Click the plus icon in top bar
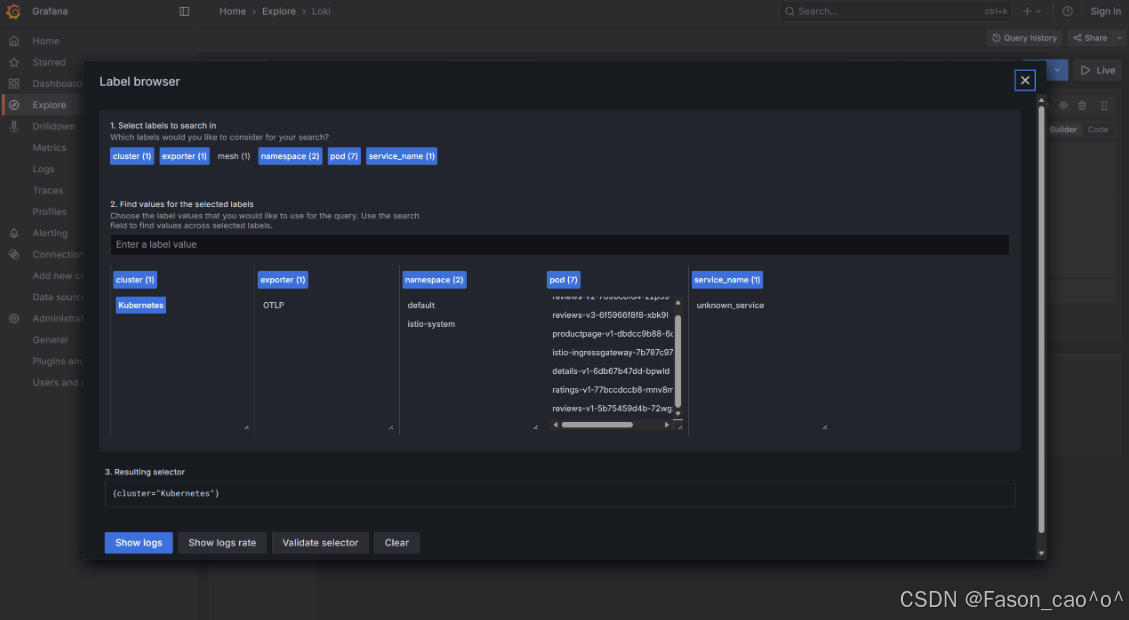 click(x=1027, y=12)
